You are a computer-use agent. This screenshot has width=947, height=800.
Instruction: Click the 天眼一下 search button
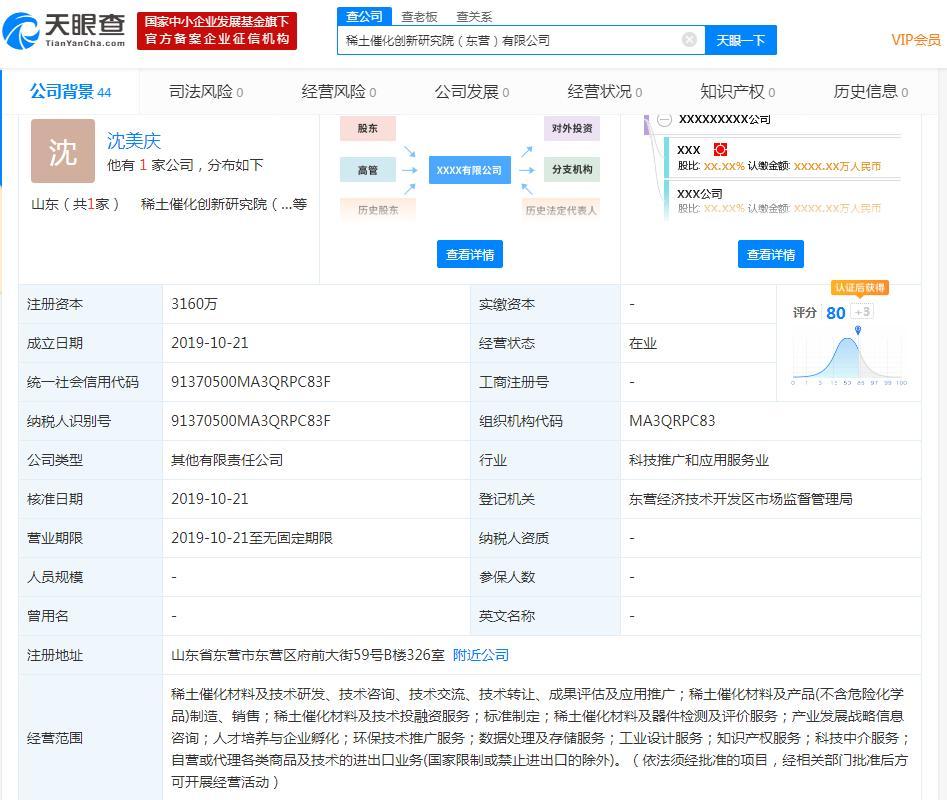coord(740,40)
